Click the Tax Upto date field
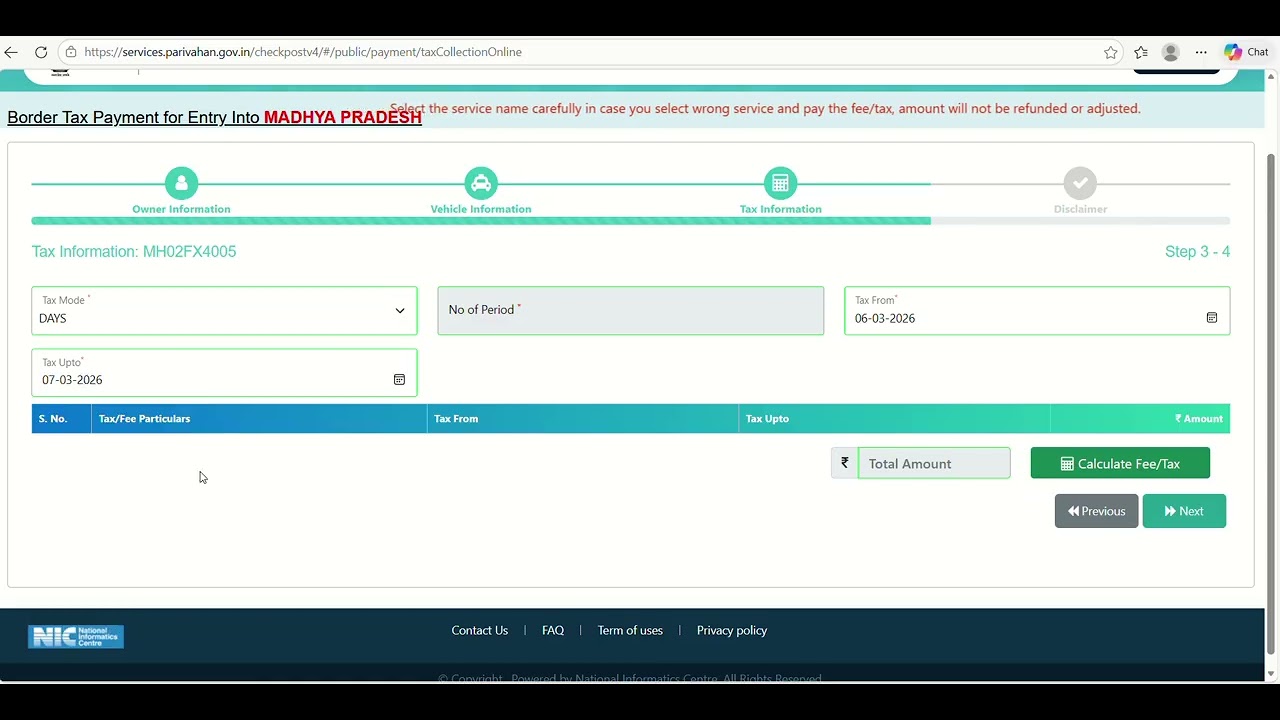 point(224,373)
